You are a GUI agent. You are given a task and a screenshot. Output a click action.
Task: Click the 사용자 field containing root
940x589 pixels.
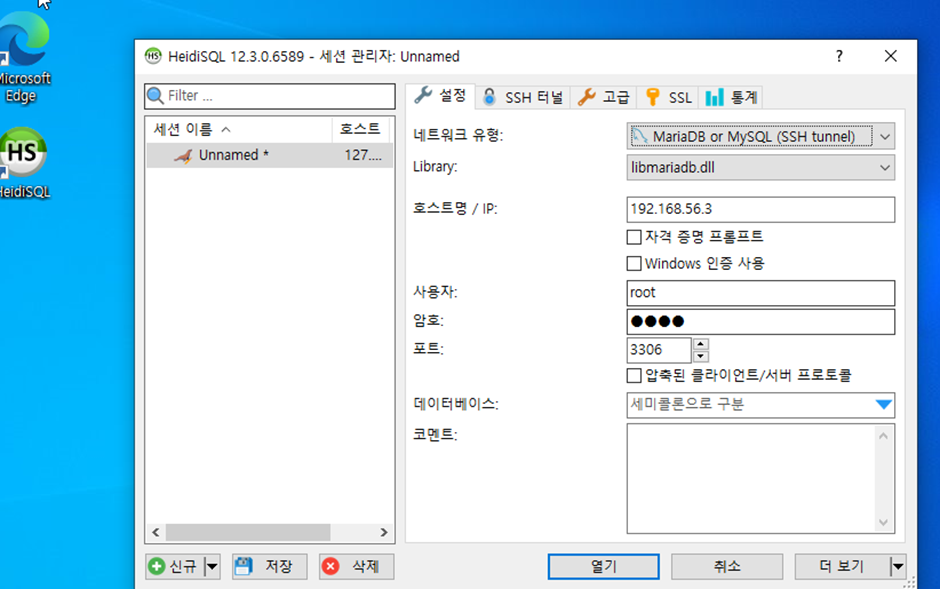(x=760, y=293)
